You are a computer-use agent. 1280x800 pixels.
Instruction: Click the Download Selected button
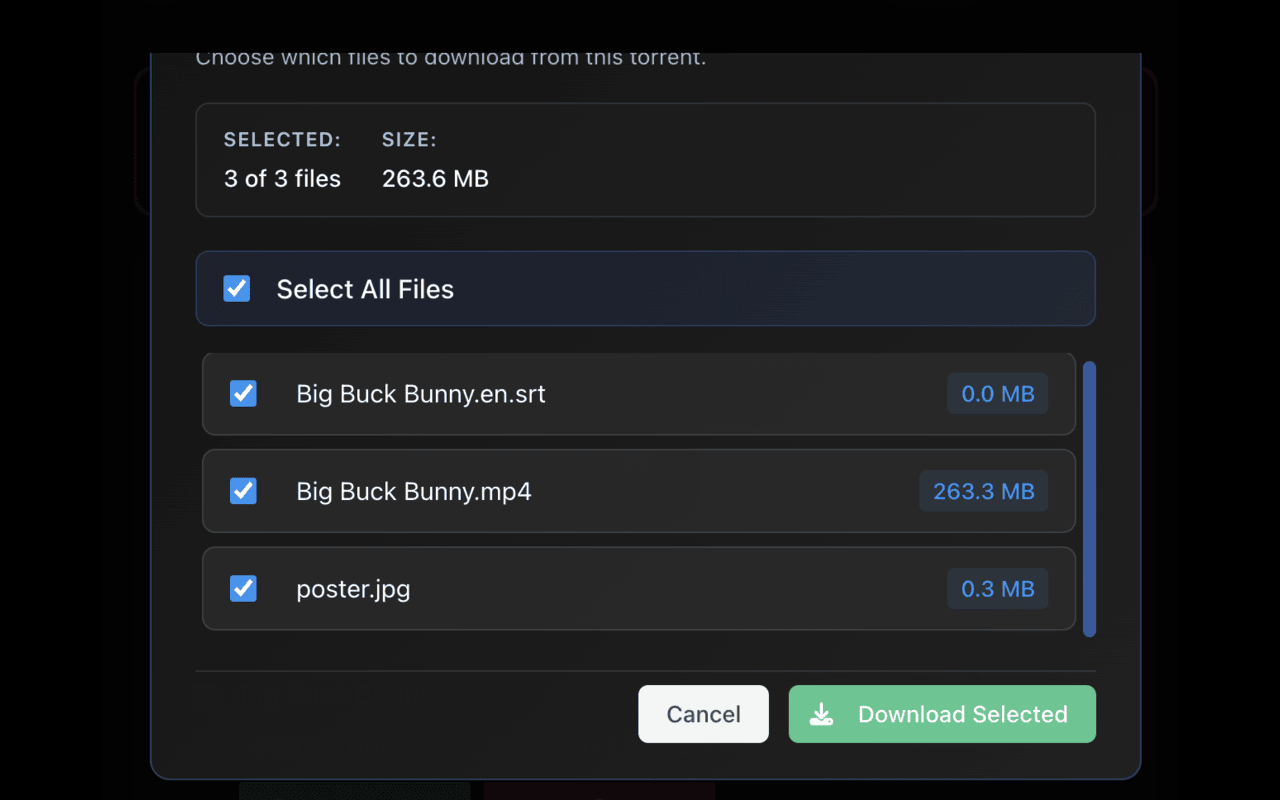tap(942, 714)
